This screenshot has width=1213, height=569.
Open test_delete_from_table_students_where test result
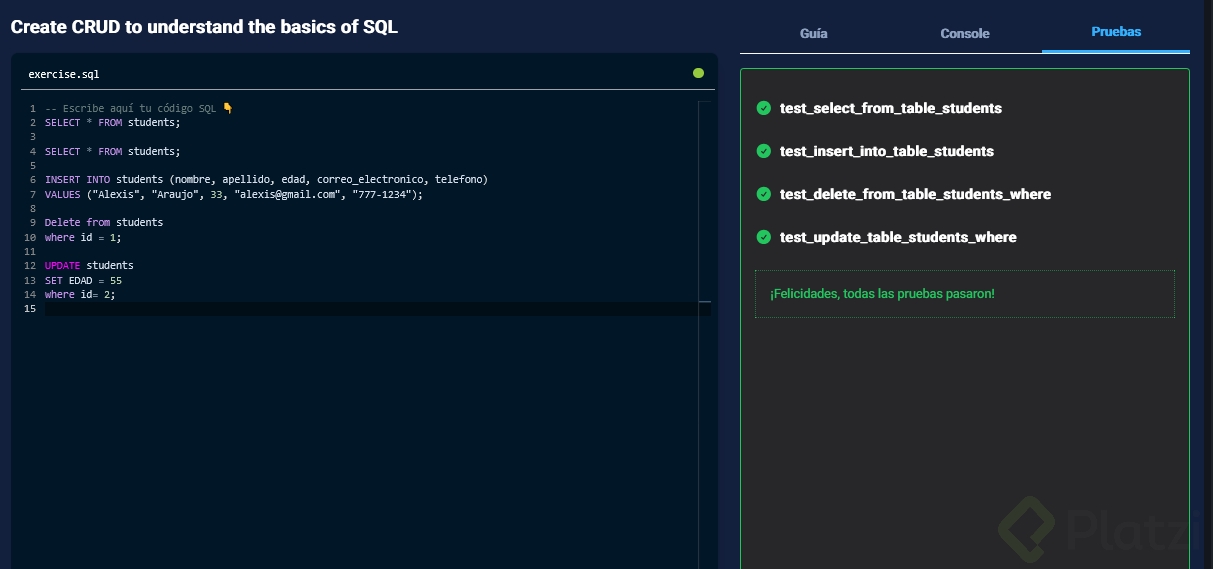(915, 194)
